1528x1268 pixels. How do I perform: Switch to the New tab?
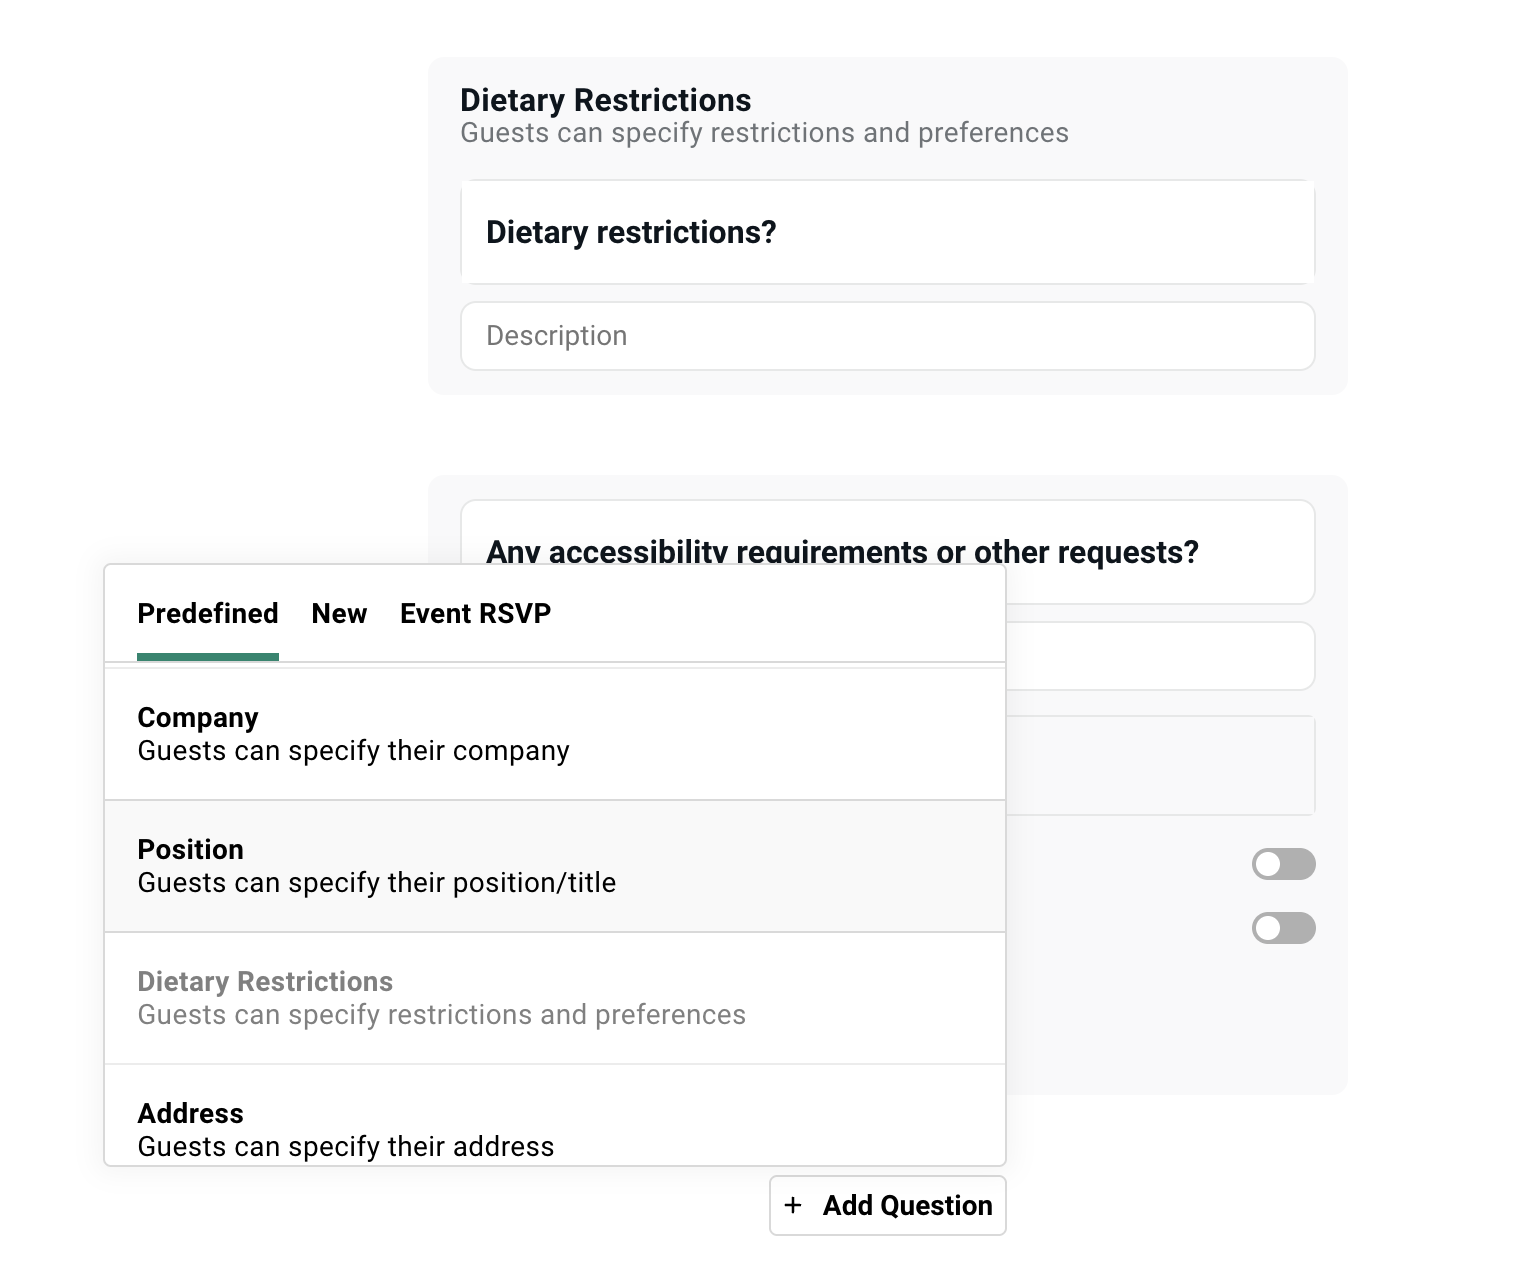point(339,613)
